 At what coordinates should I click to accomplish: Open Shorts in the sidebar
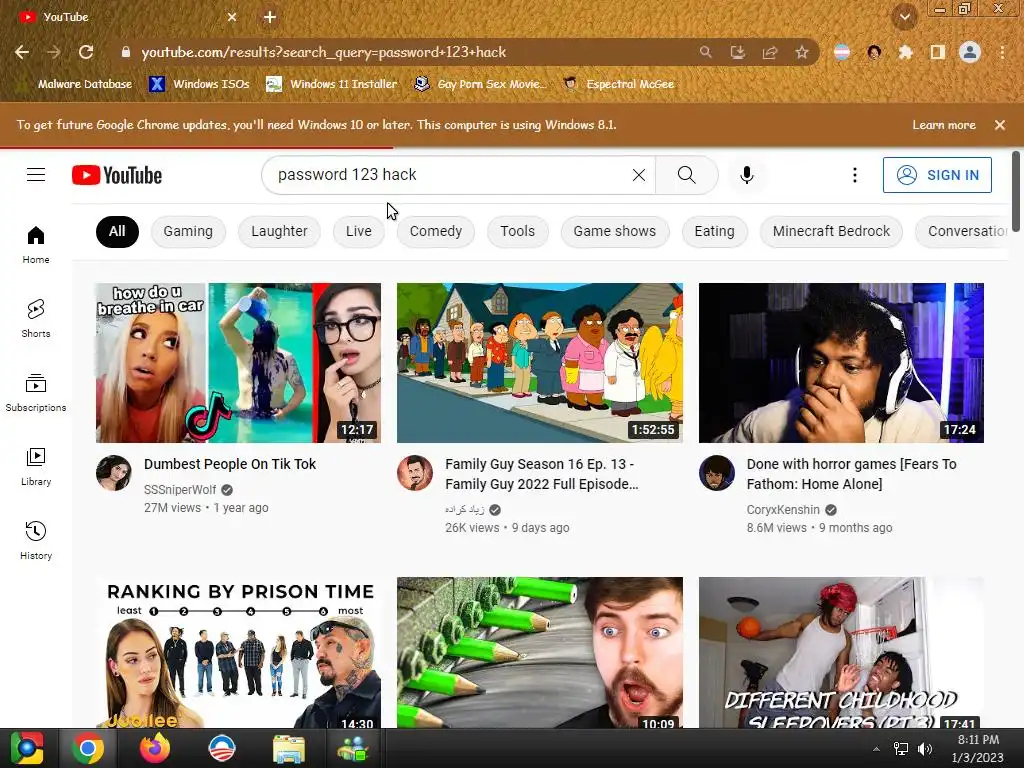click(x=36, y=319)
